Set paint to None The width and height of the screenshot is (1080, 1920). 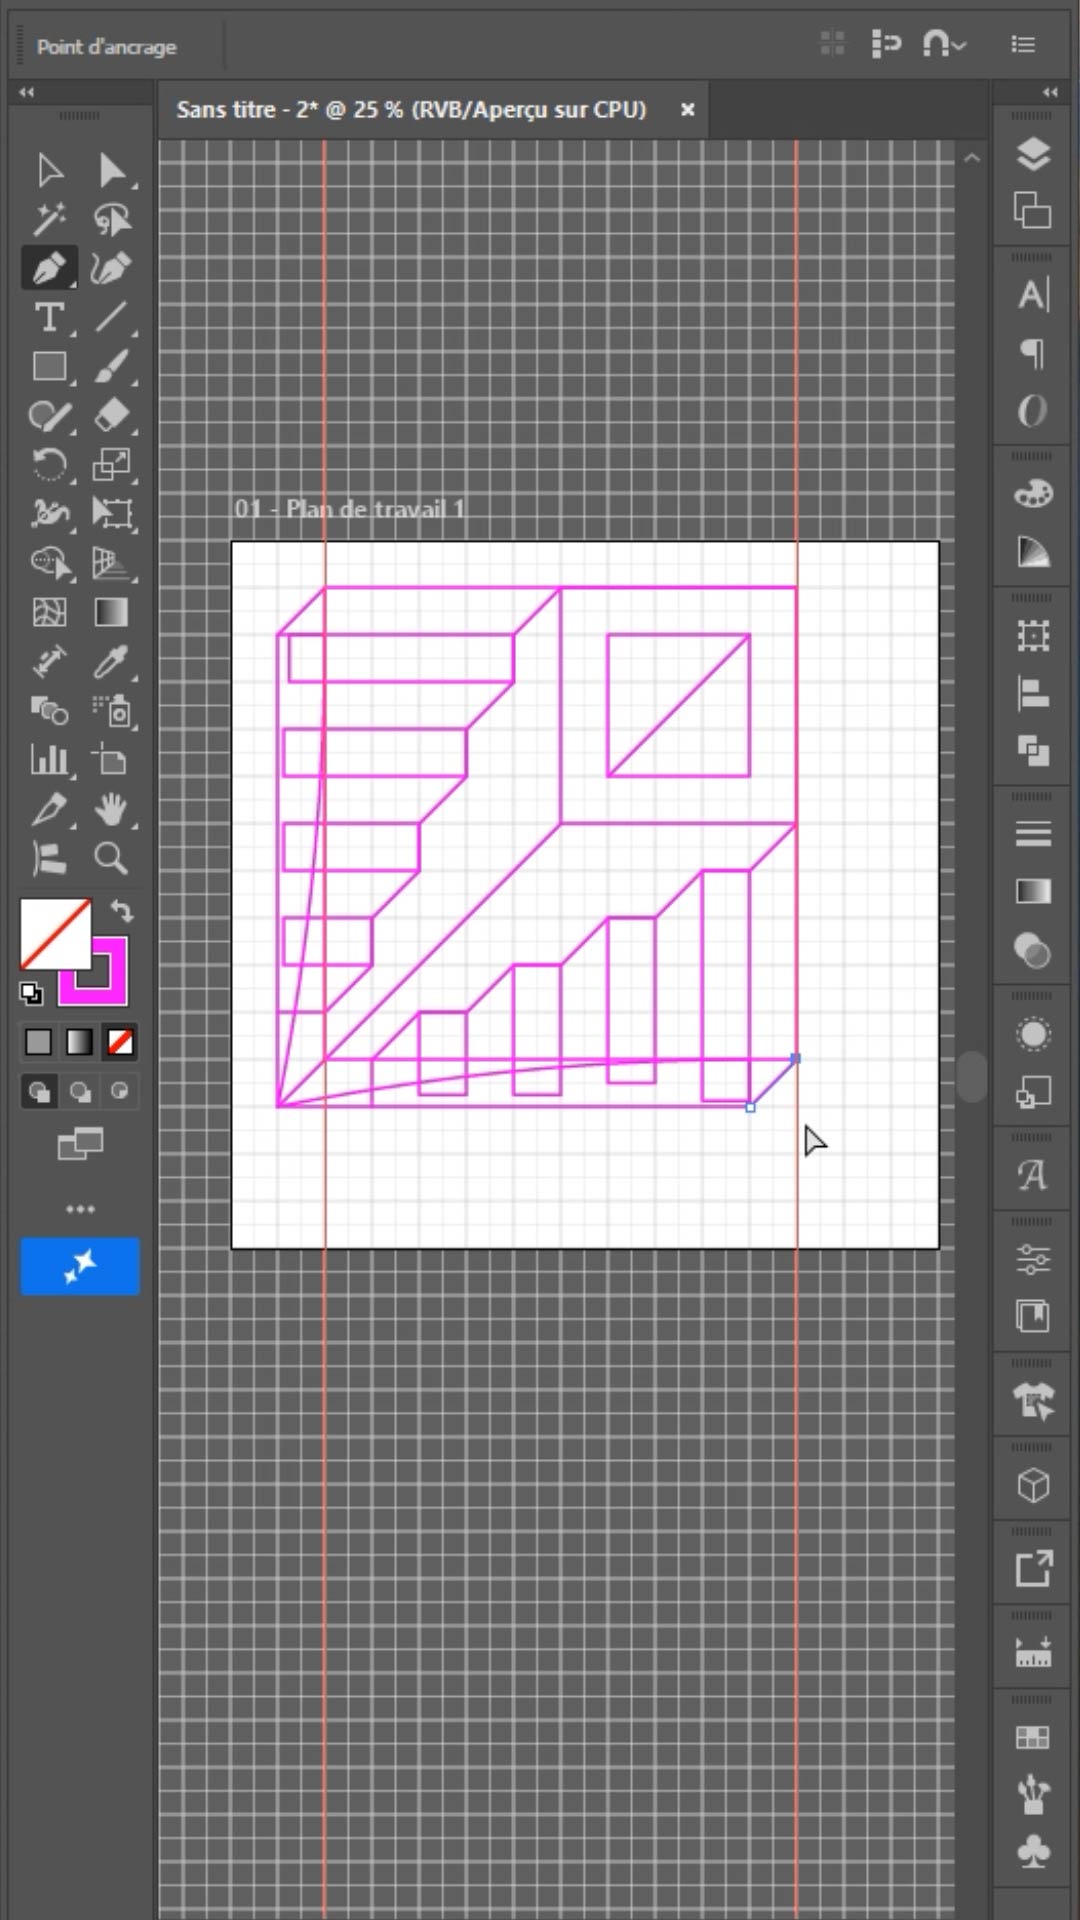[x=120, y=1042]
